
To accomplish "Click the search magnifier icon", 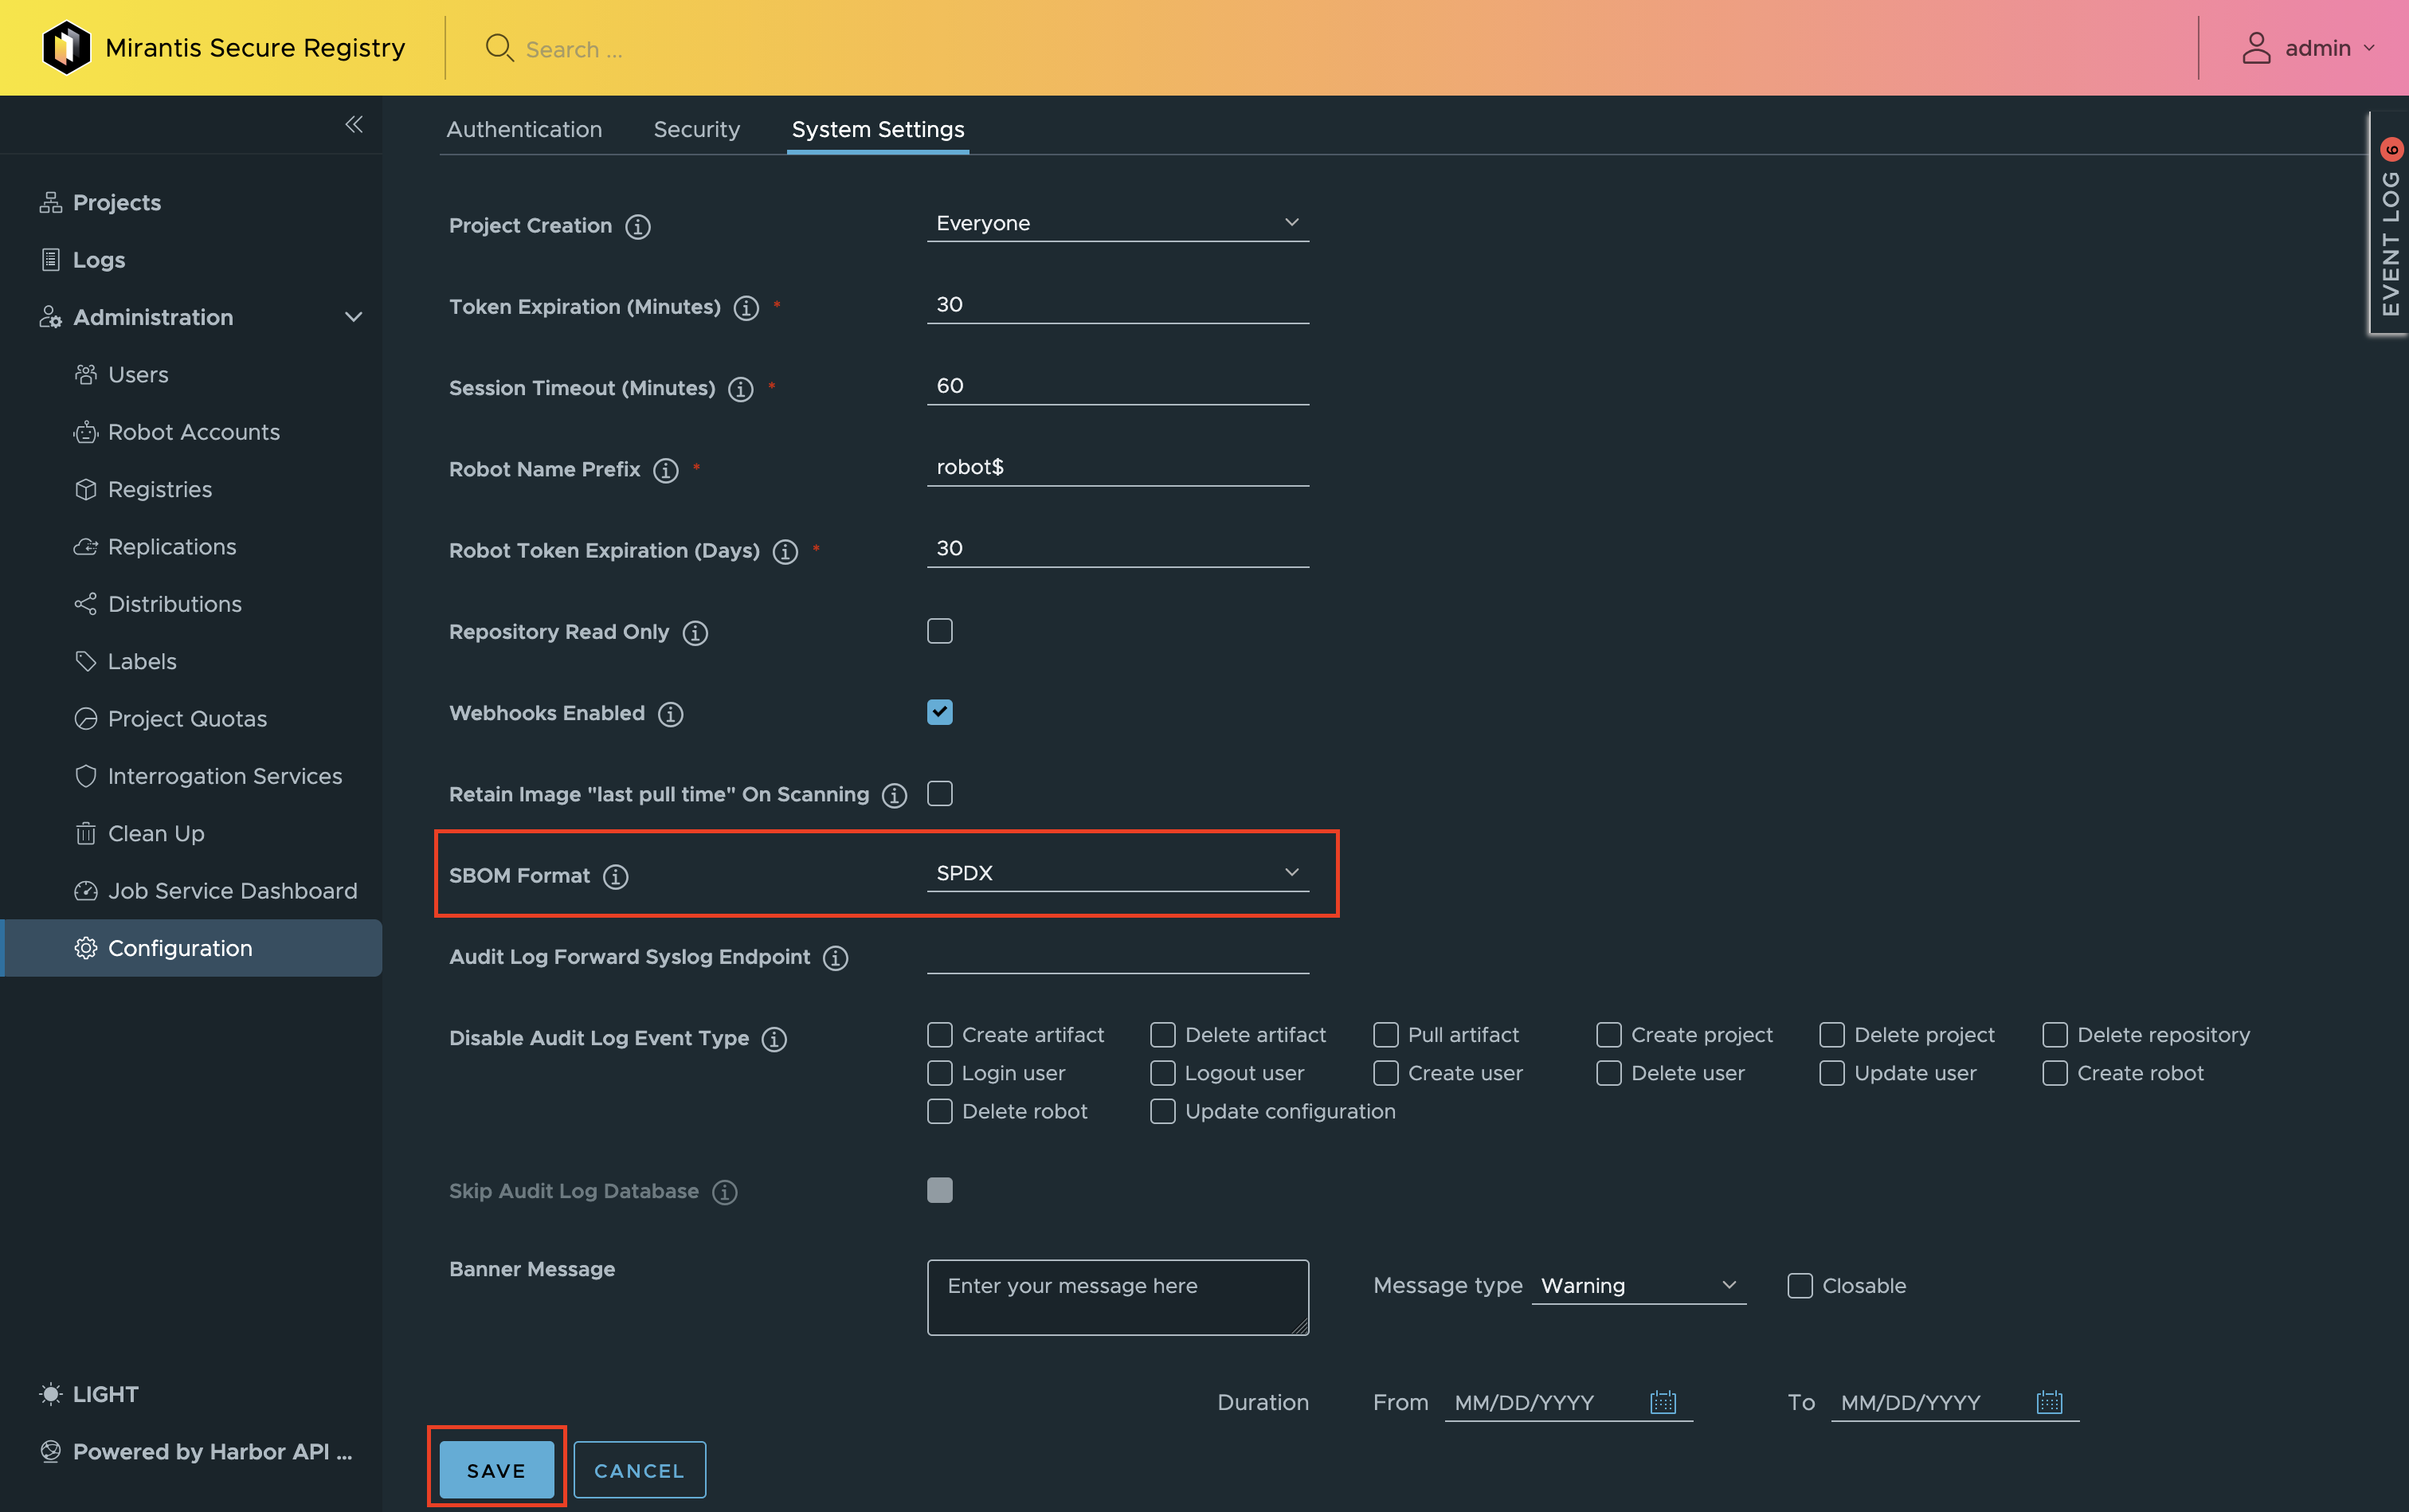I will pyautogui.click(x=498, y=48).
